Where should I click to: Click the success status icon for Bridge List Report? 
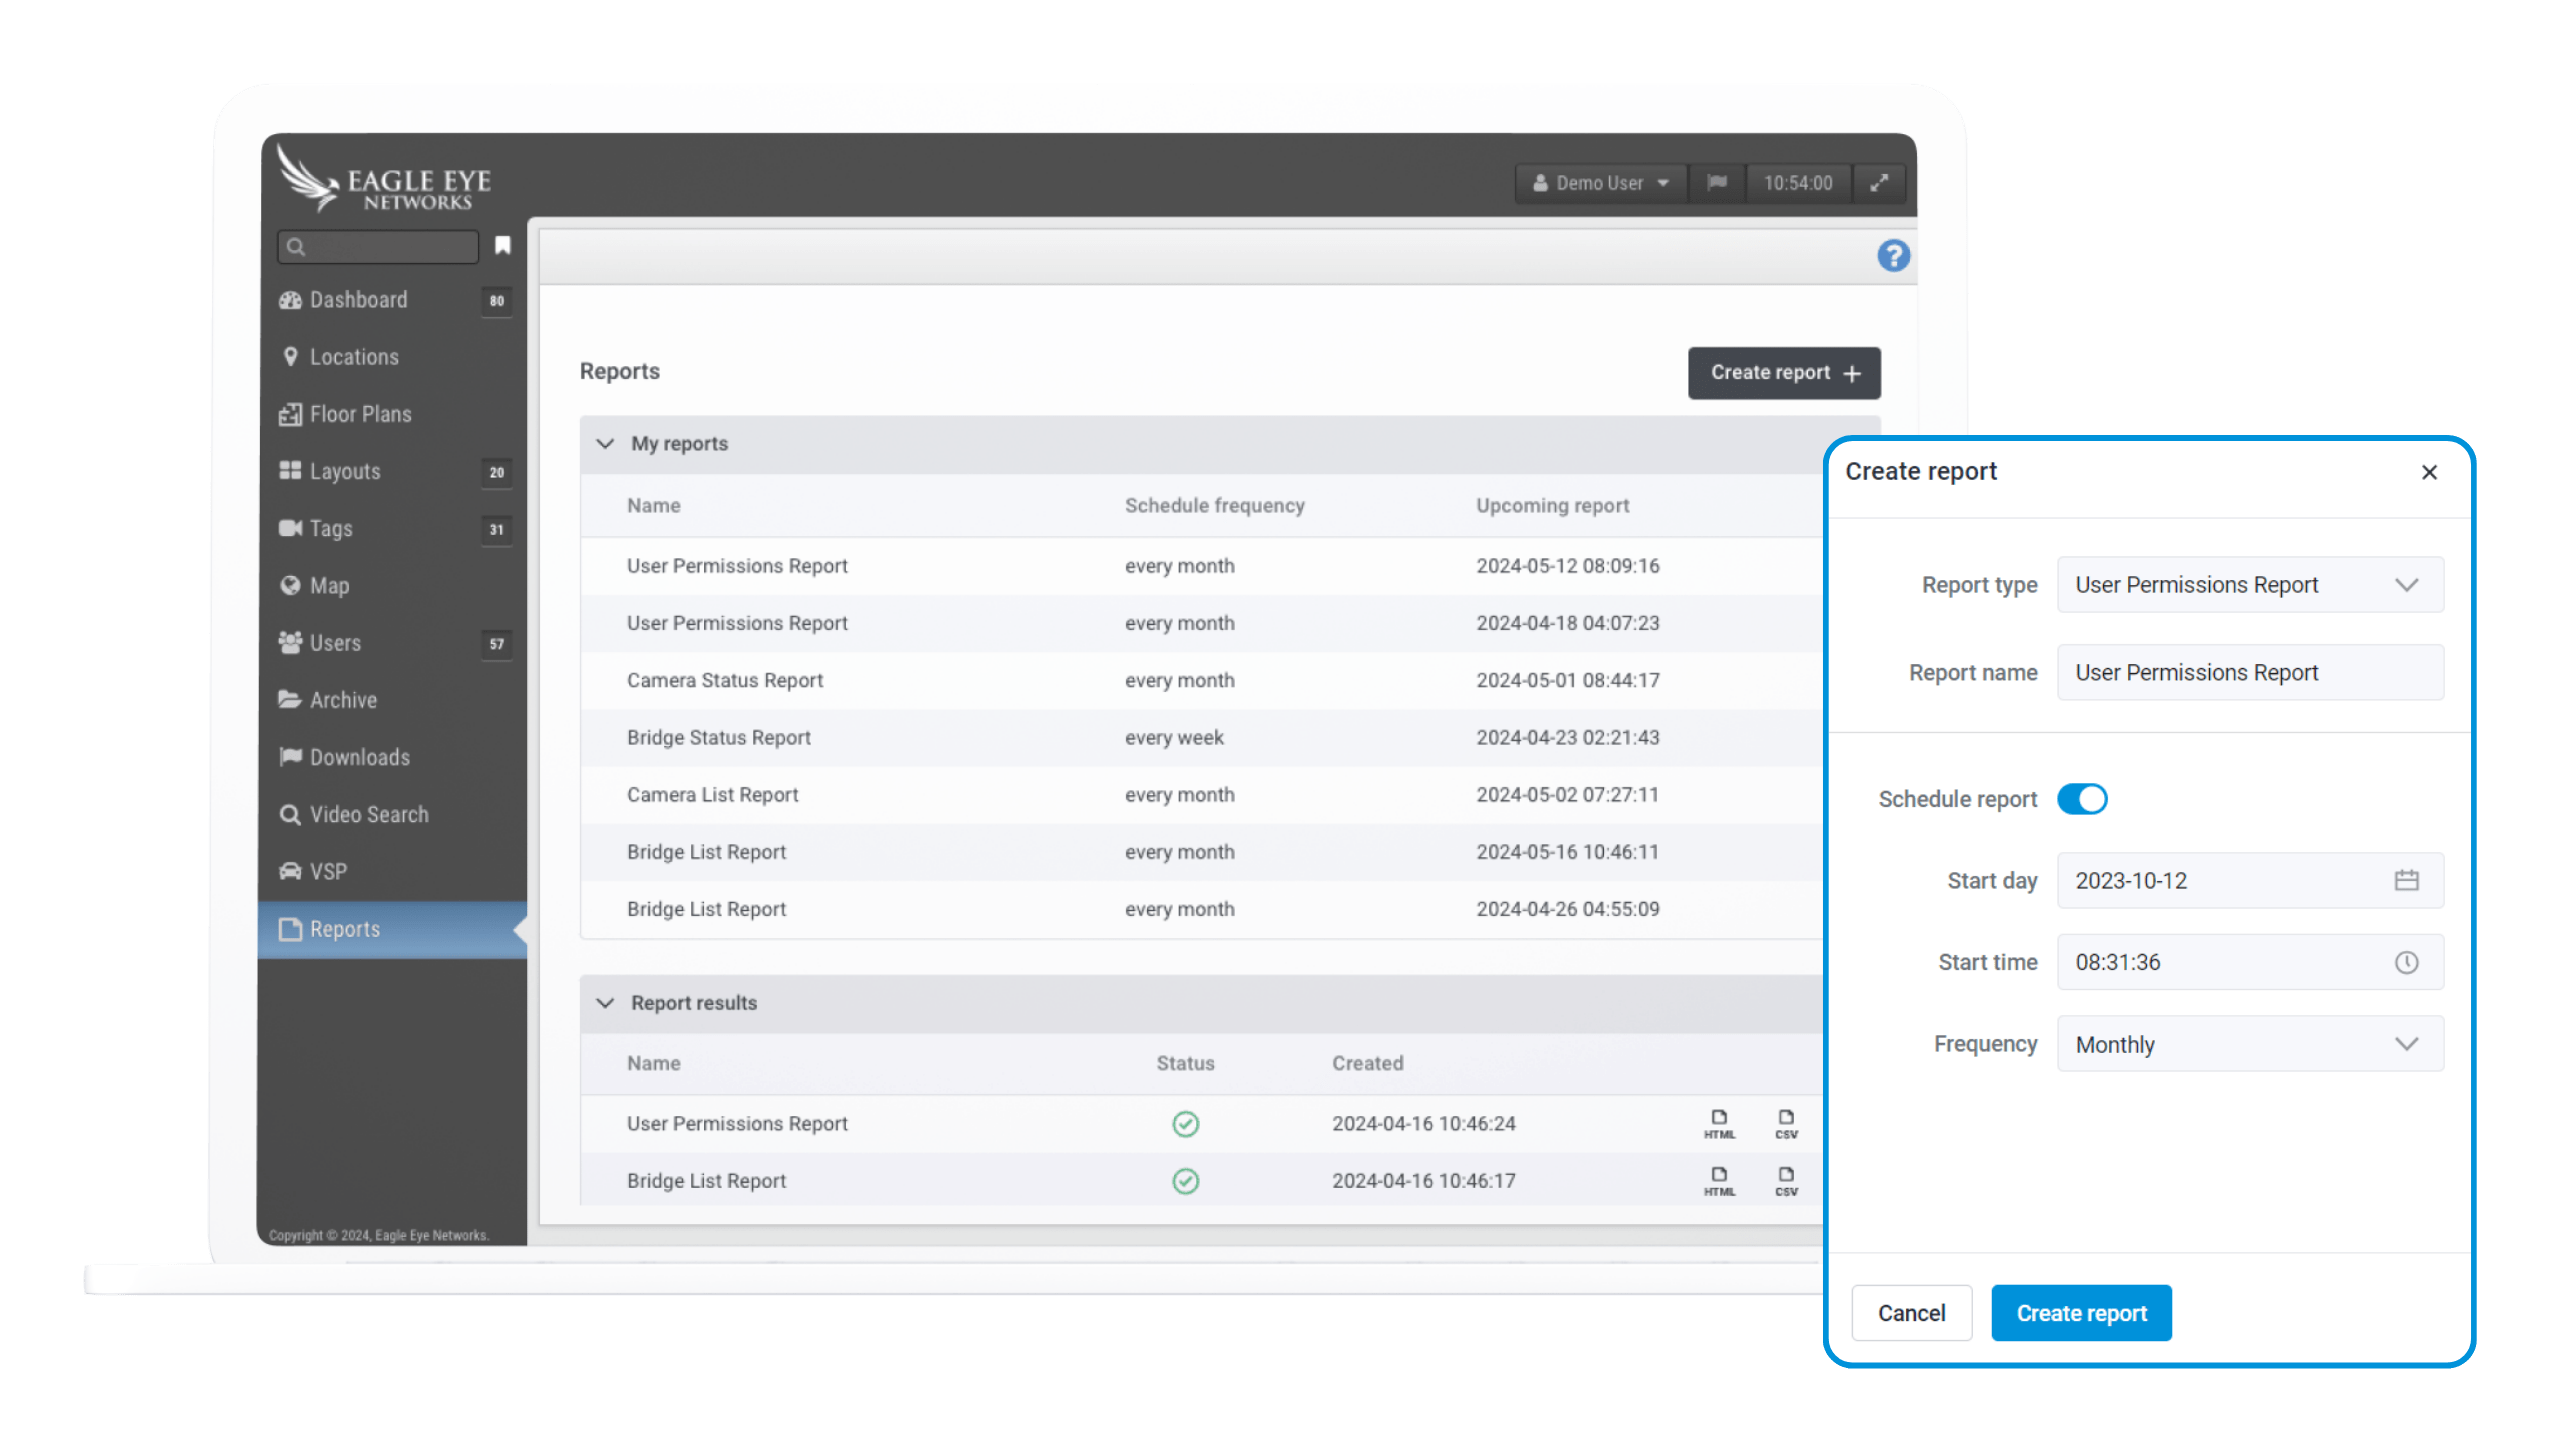click(1187, 1180)
